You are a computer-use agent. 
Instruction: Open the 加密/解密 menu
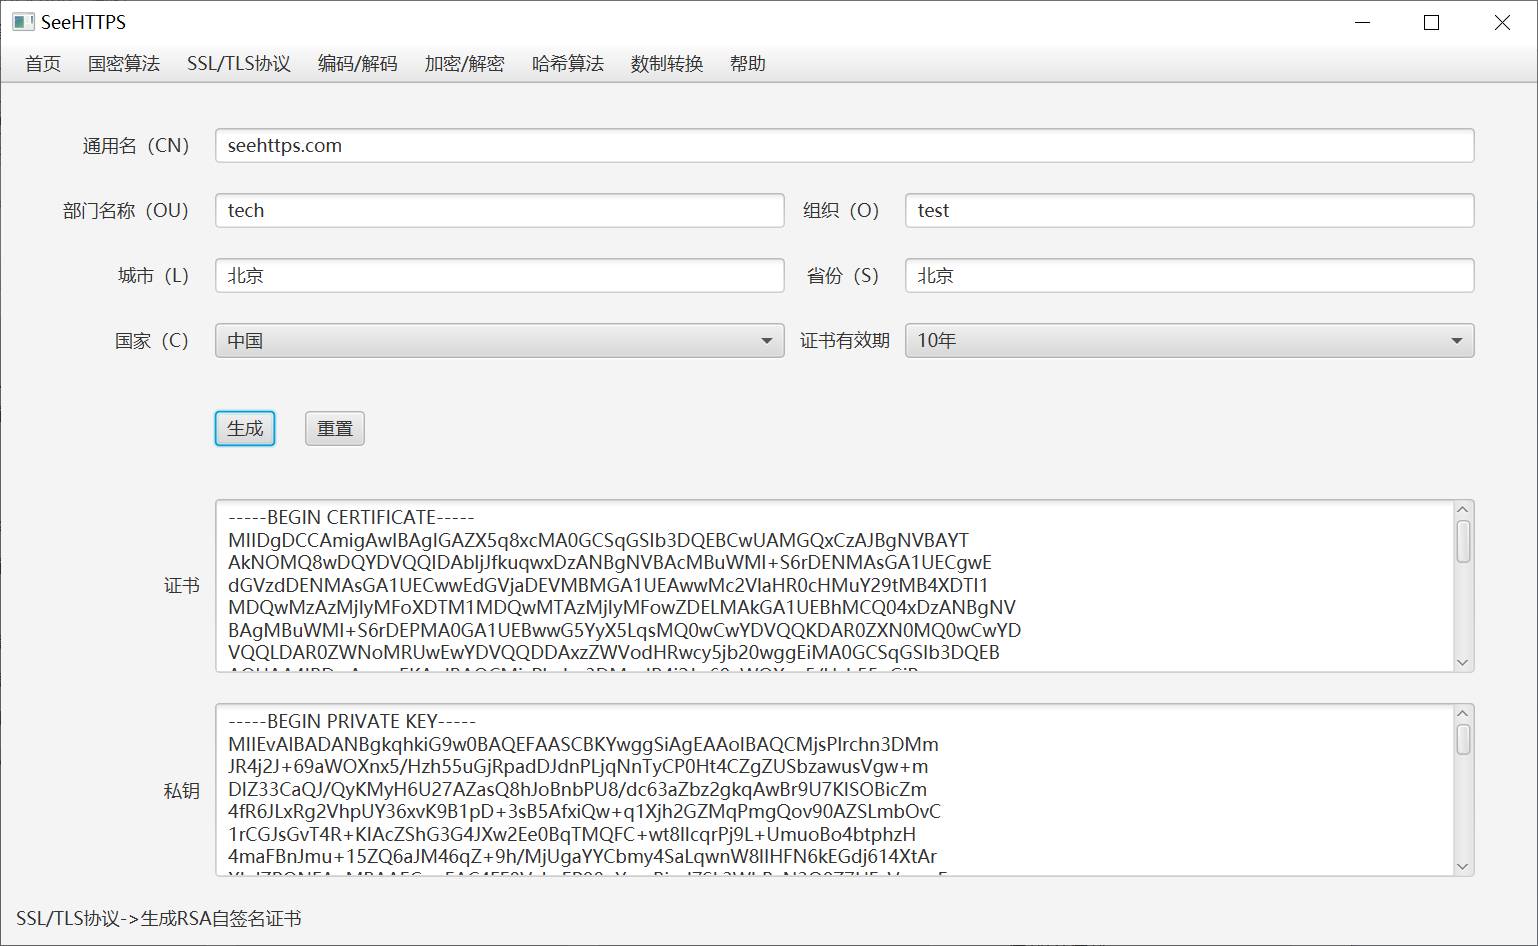coord(465,64)
